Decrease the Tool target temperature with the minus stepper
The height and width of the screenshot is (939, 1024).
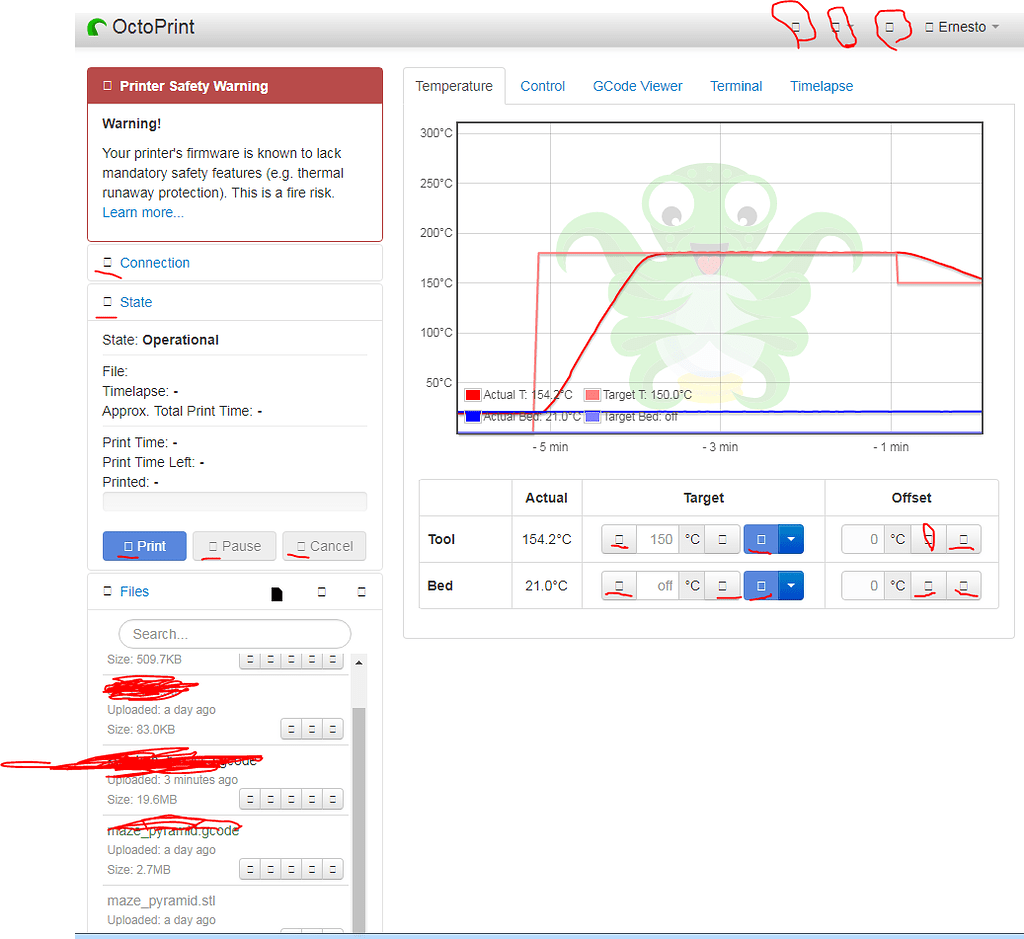click(618, 539)
